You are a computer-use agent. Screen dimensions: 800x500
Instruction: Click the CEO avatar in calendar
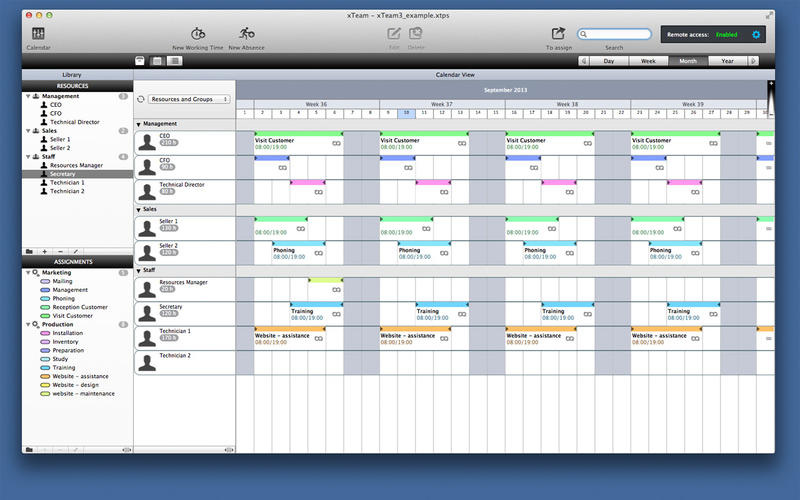click(x=147, y=143)
